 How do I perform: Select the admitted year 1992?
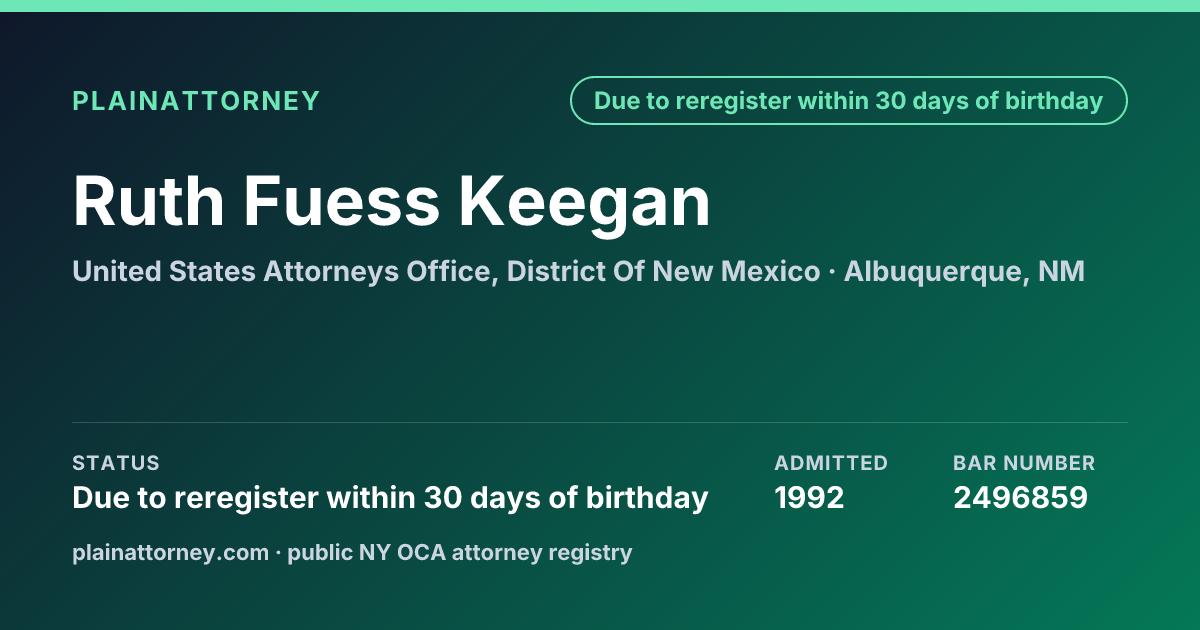[810, 497]
